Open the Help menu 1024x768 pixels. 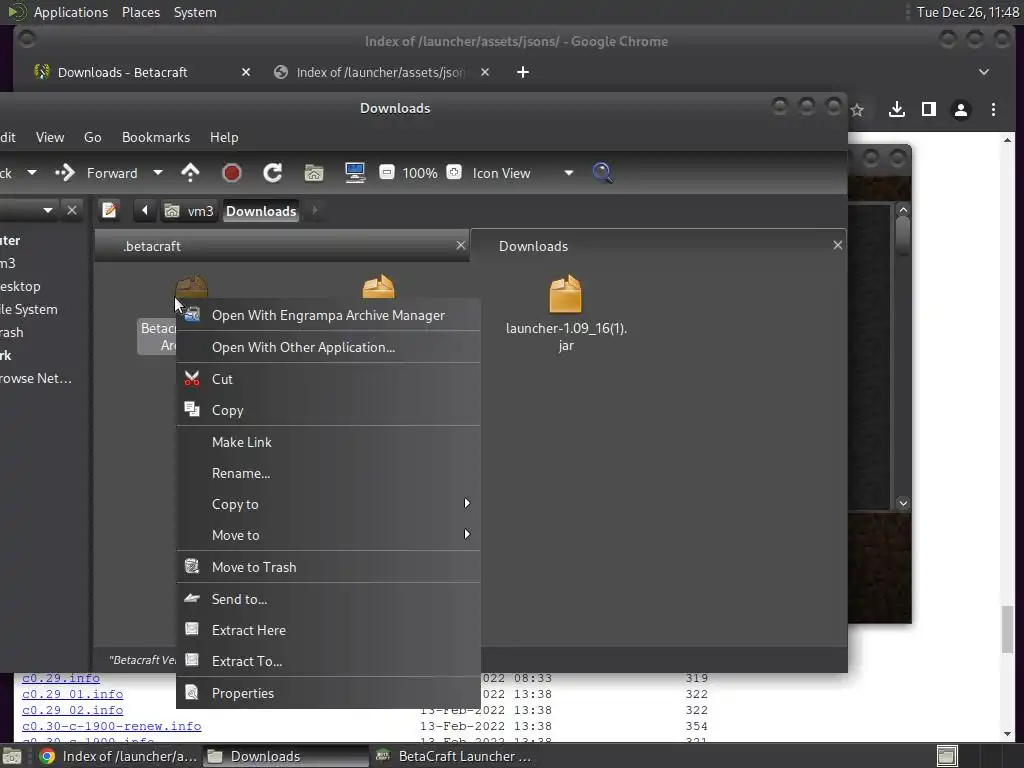coord(224,137)
